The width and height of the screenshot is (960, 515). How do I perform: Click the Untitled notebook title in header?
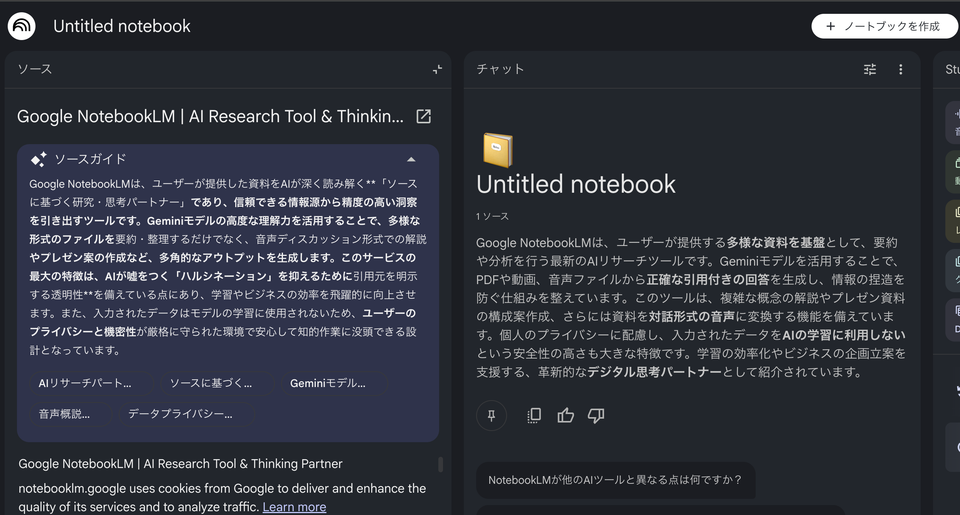pyautogui.click(x=122, y=26)
